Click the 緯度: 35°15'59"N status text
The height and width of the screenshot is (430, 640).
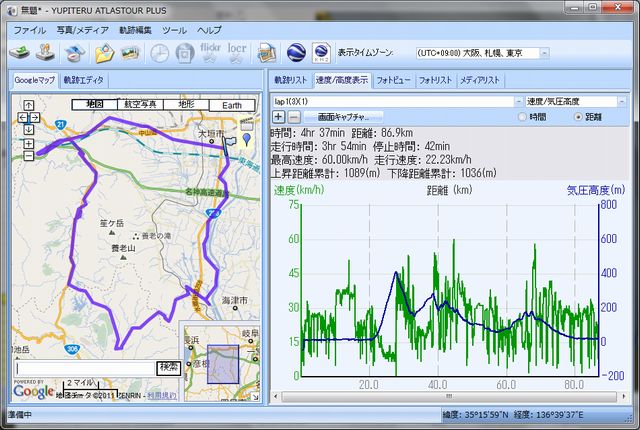(476, 415)
